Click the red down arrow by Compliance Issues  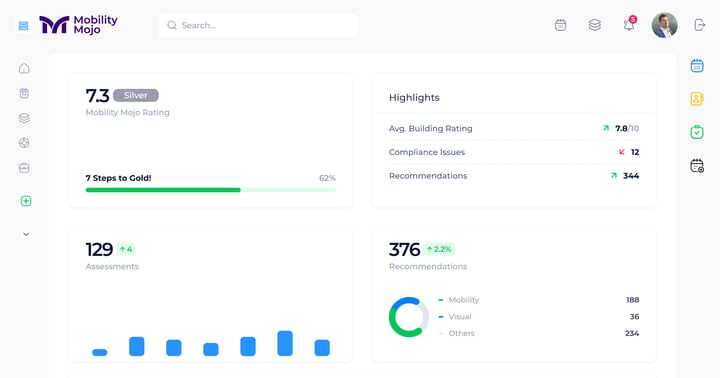622,152
